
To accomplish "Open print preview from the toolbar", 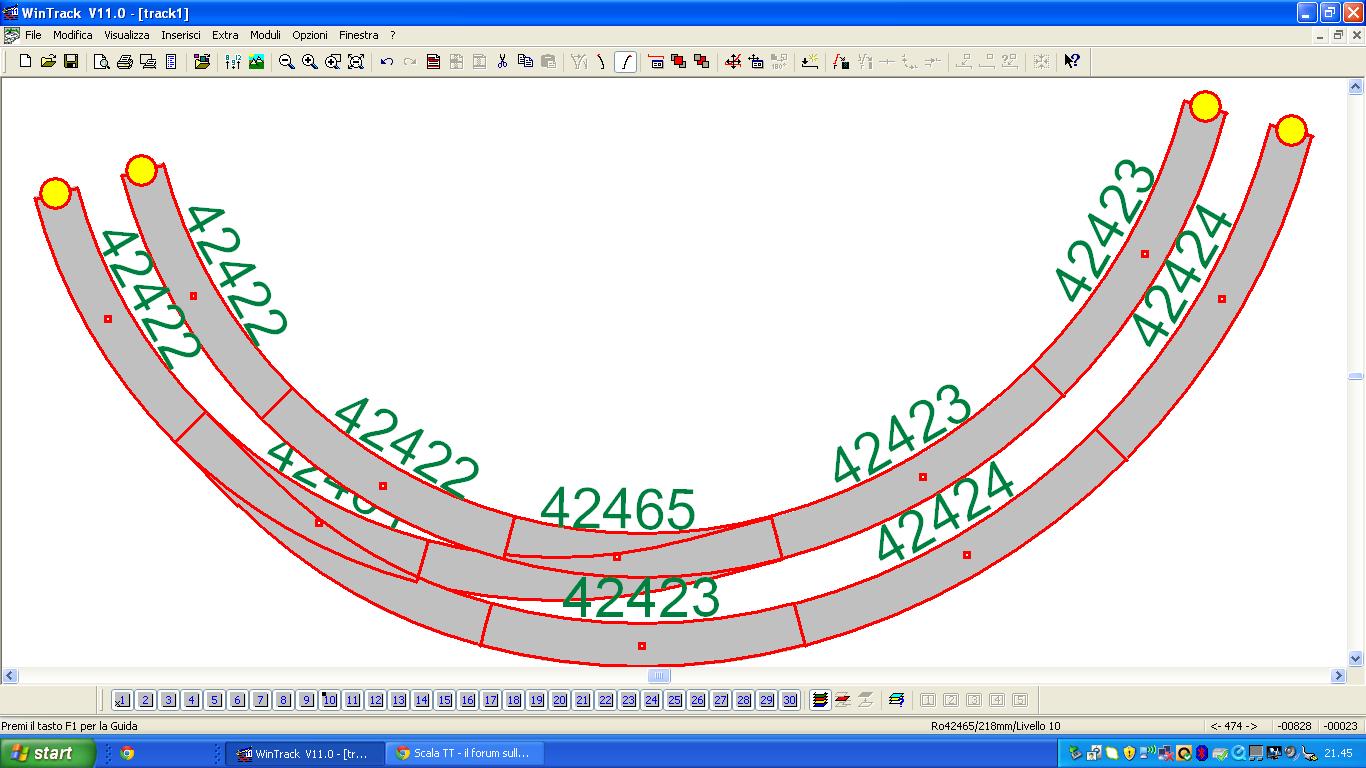I will click(101, 61).
